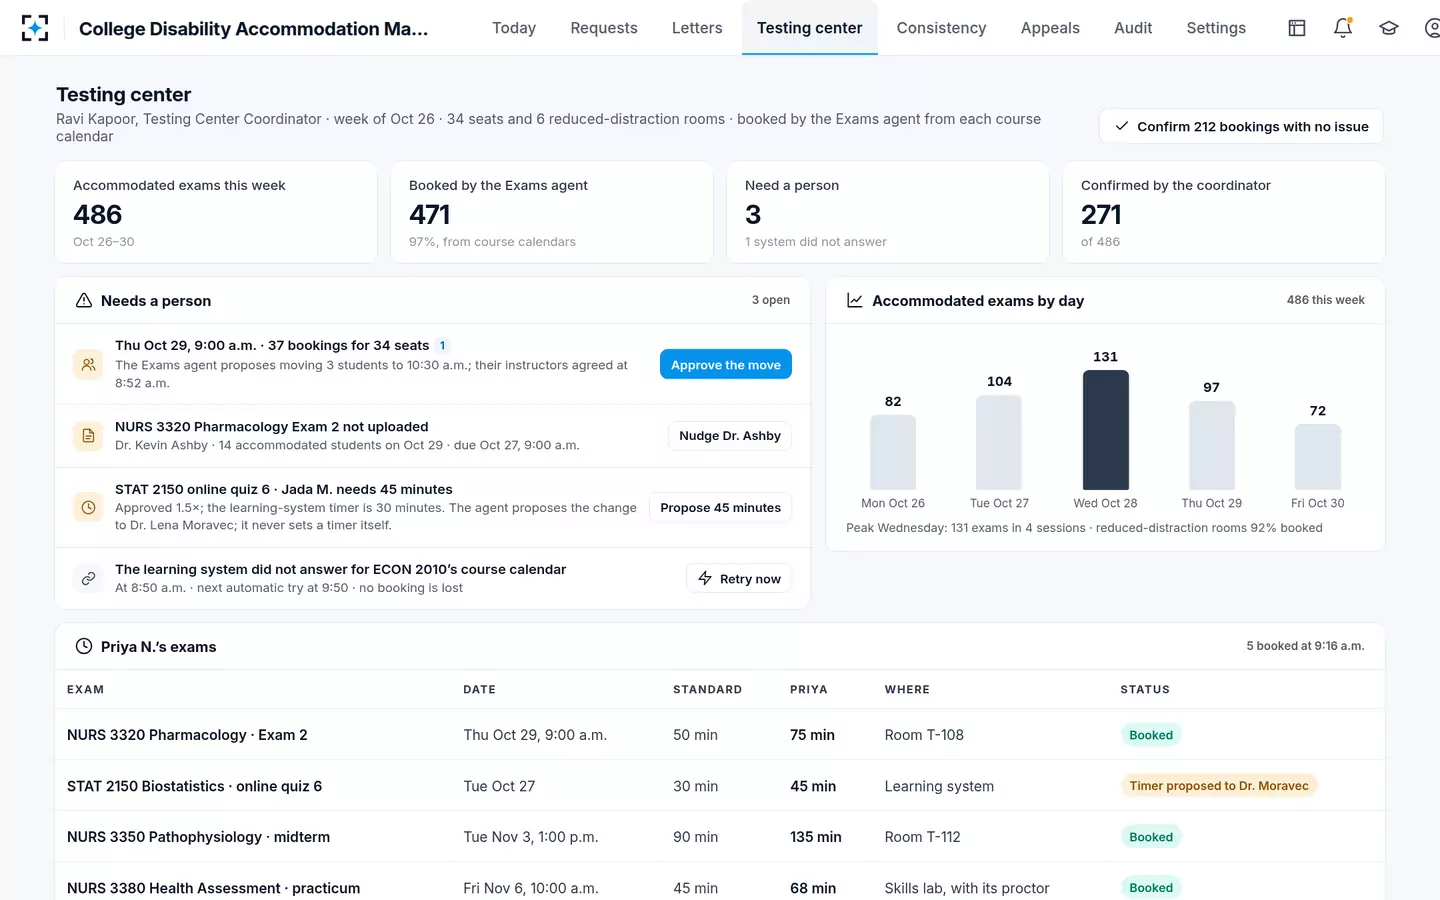Open the Audit tab
The width and height of the screenshot is (1440, 900).
tap(1133, 28)
